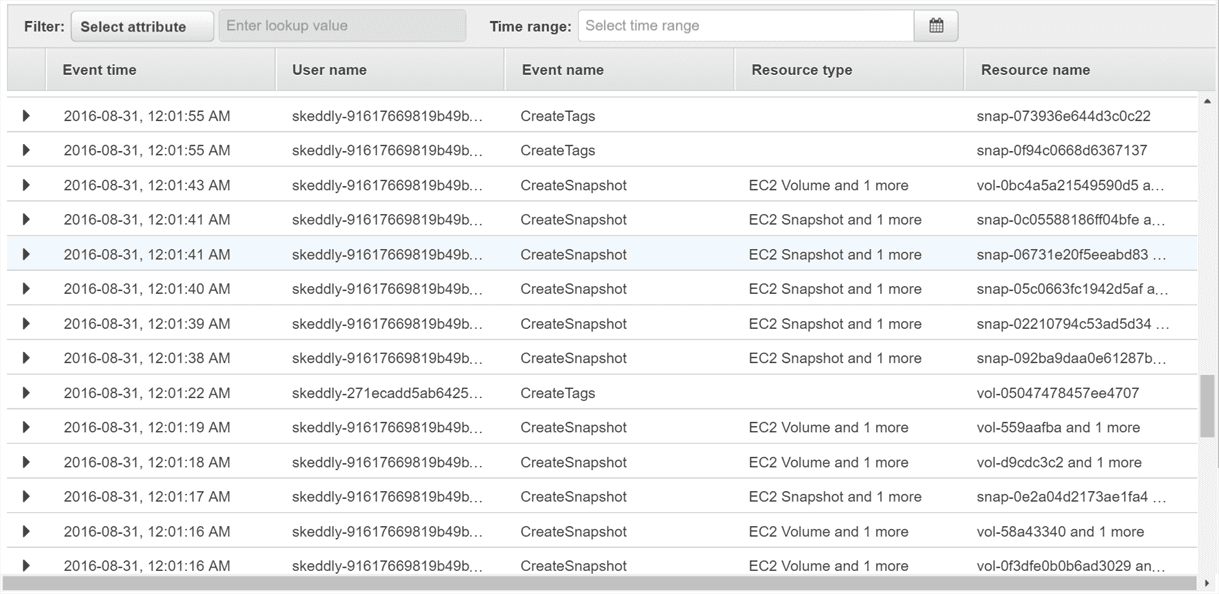Screen dimensions: 1219x594
Task: Sort by User name column header
Action: tap(329, 70)
